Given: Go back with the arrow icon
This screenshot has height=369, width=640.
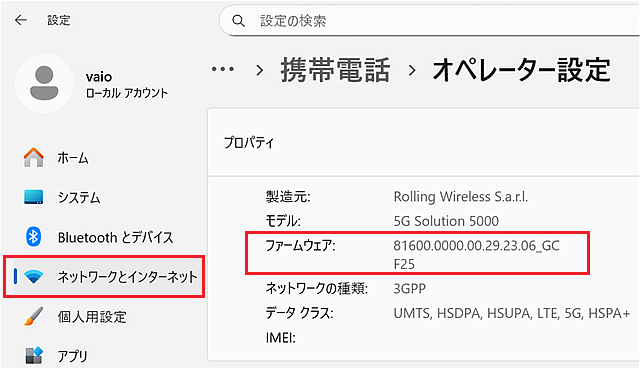Looking at the screenshot, I should [20, 20].
